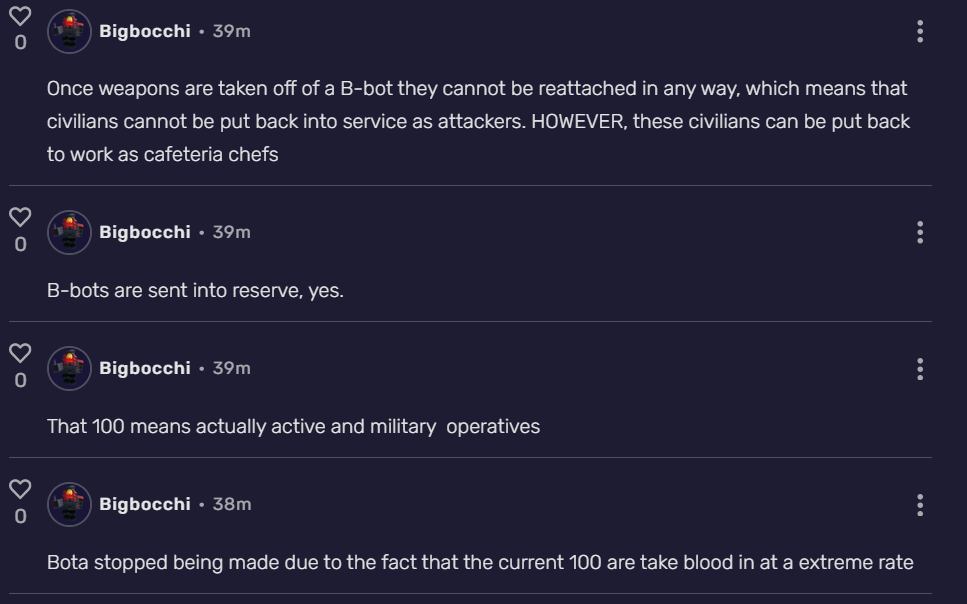Viewport: 967px width, 604px height.
Task: Click the like count under weapons comment heart
Action: coord(20,43)
